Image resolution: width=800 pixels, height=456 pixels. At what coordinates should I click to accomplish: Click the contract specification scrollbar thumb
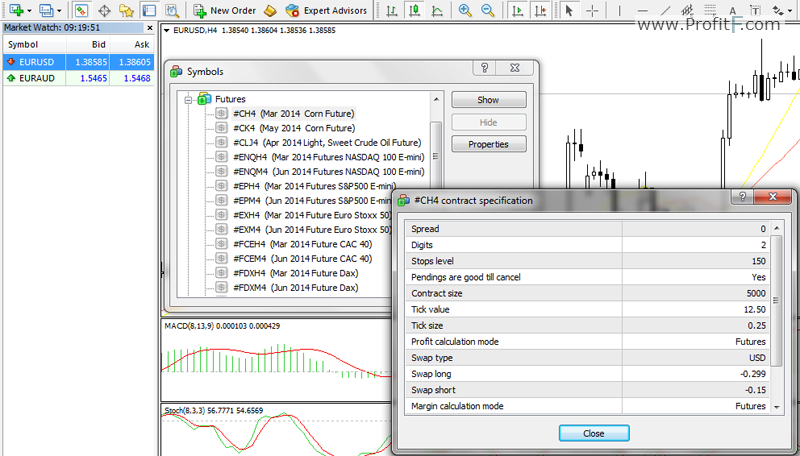pyautogui.click(x=777, y=300)
